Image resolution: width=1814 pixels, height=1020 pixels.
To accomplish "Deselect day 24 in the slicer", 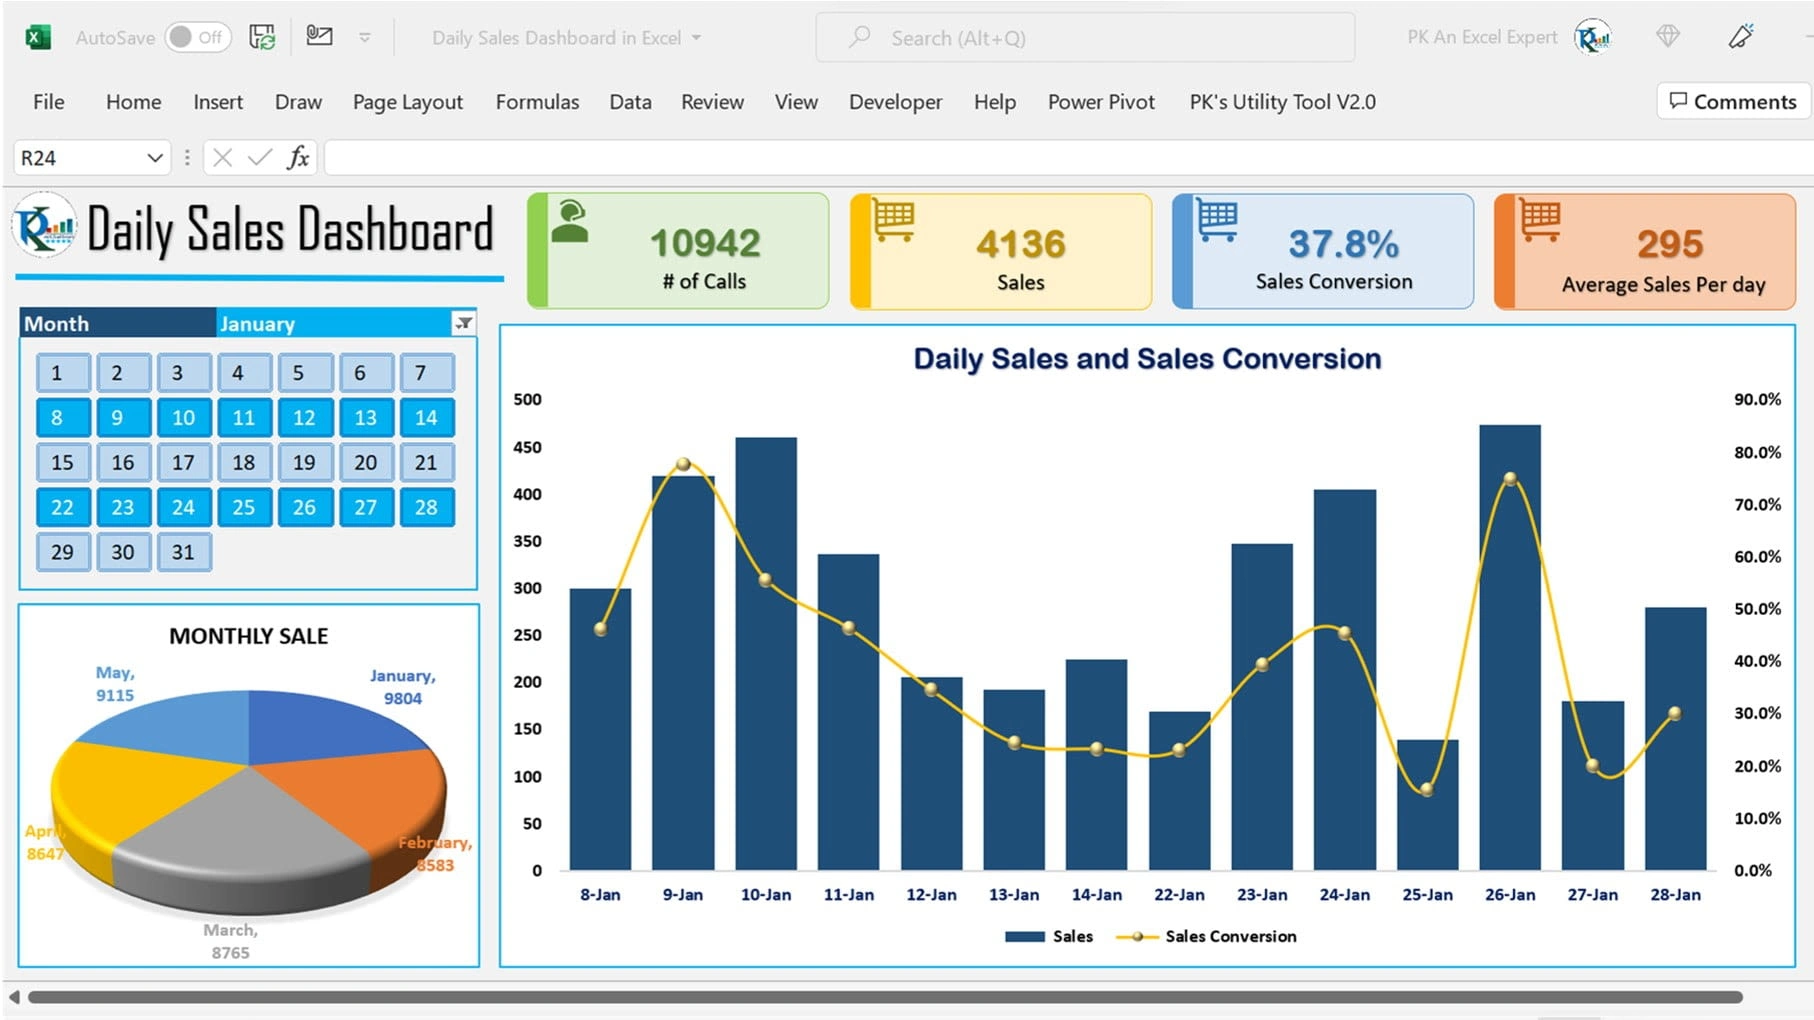I will [183, 507].
